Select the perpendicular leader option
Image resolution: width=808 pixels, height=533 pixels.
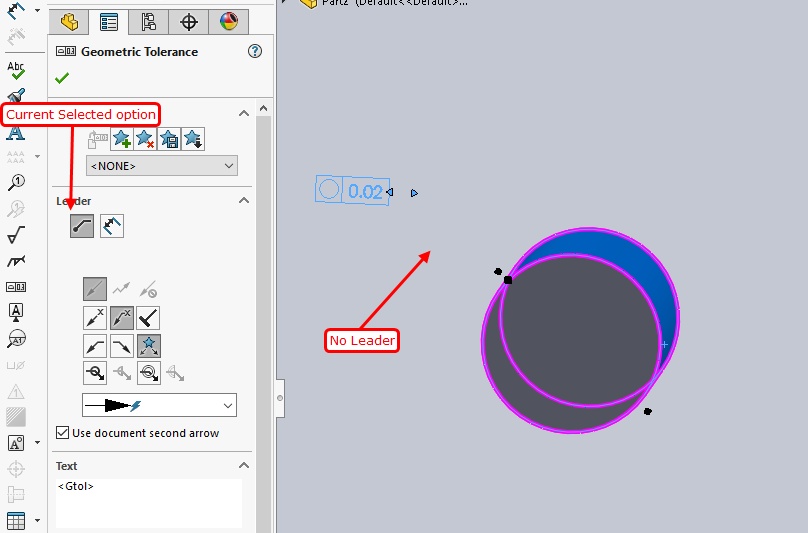(x=112, y=226)
